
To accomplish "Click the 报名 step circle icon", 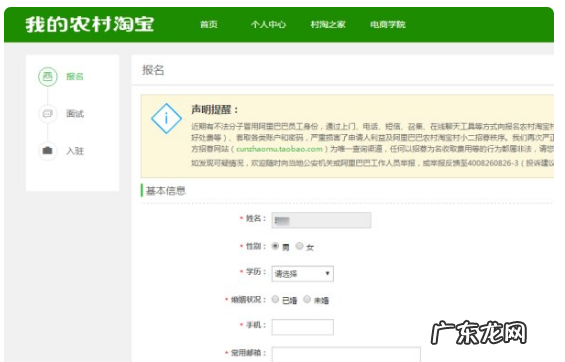I will 48,76.
